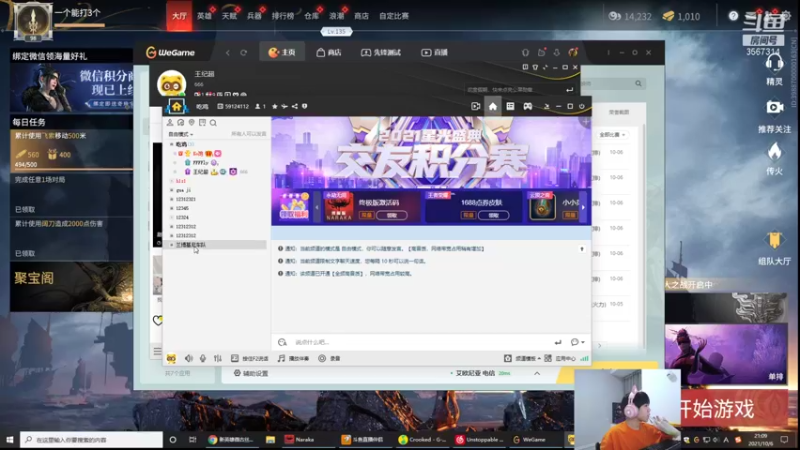Open voice room channel home icon

pos(177,106)
